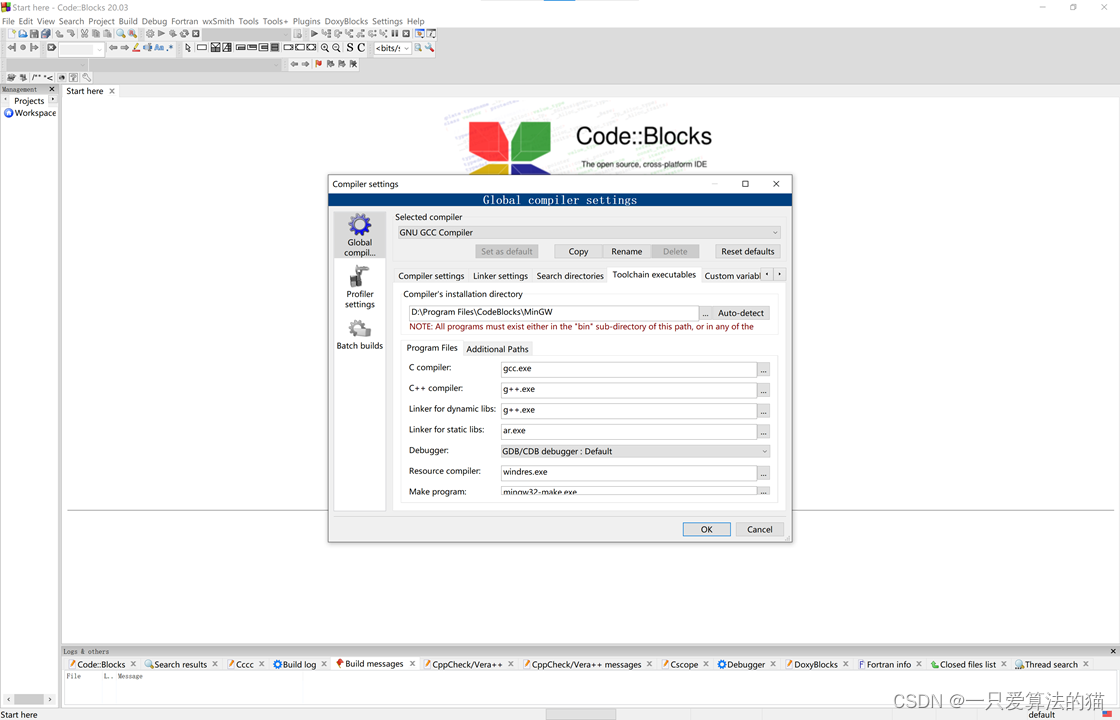This screenshot has width=1120, height=720.
Task: Open the Compiler settings tab
Action: click(431, 276)
